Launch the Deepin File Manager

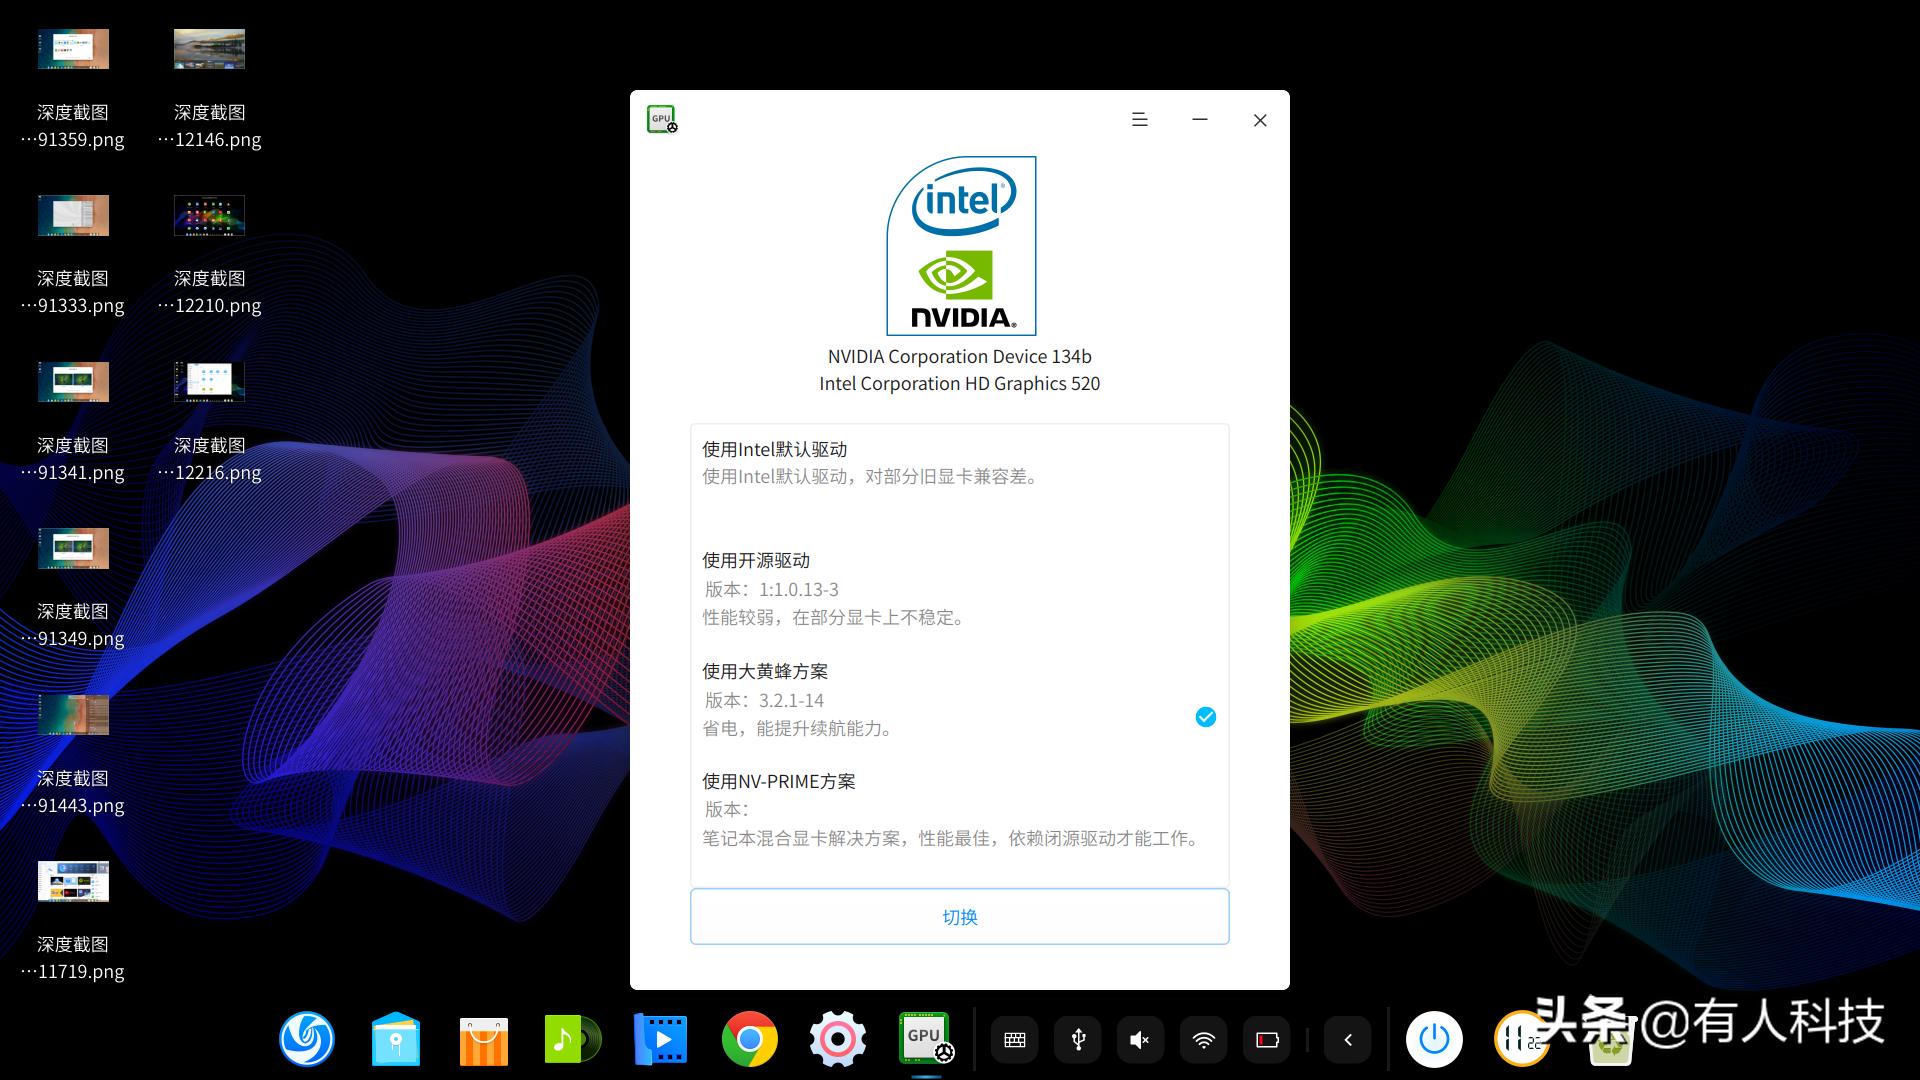click(396, 1040)
